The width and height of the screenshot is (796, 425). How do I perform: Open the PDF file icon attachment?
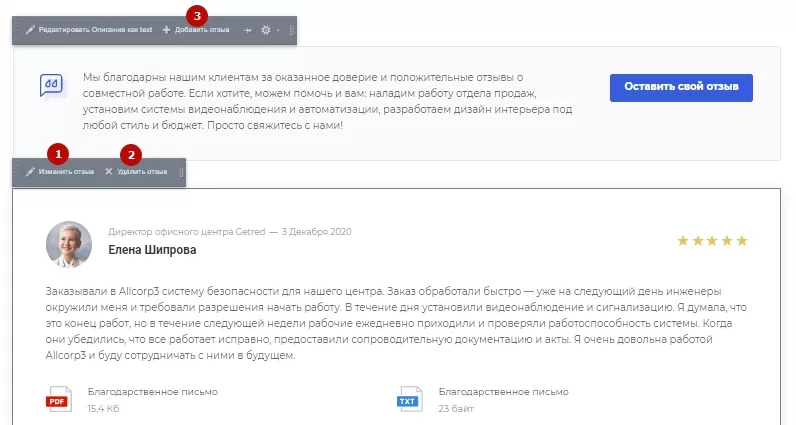(59, 399)
